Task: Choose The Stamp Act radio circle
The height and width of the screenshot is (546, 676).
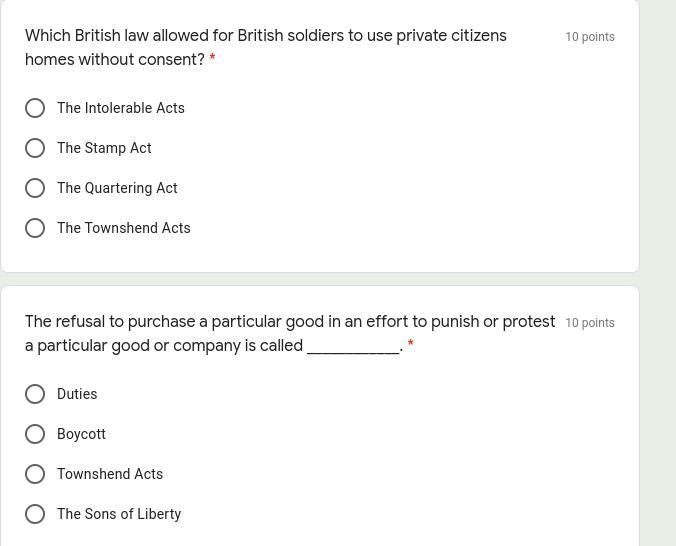Action: [x=35, y=148]
